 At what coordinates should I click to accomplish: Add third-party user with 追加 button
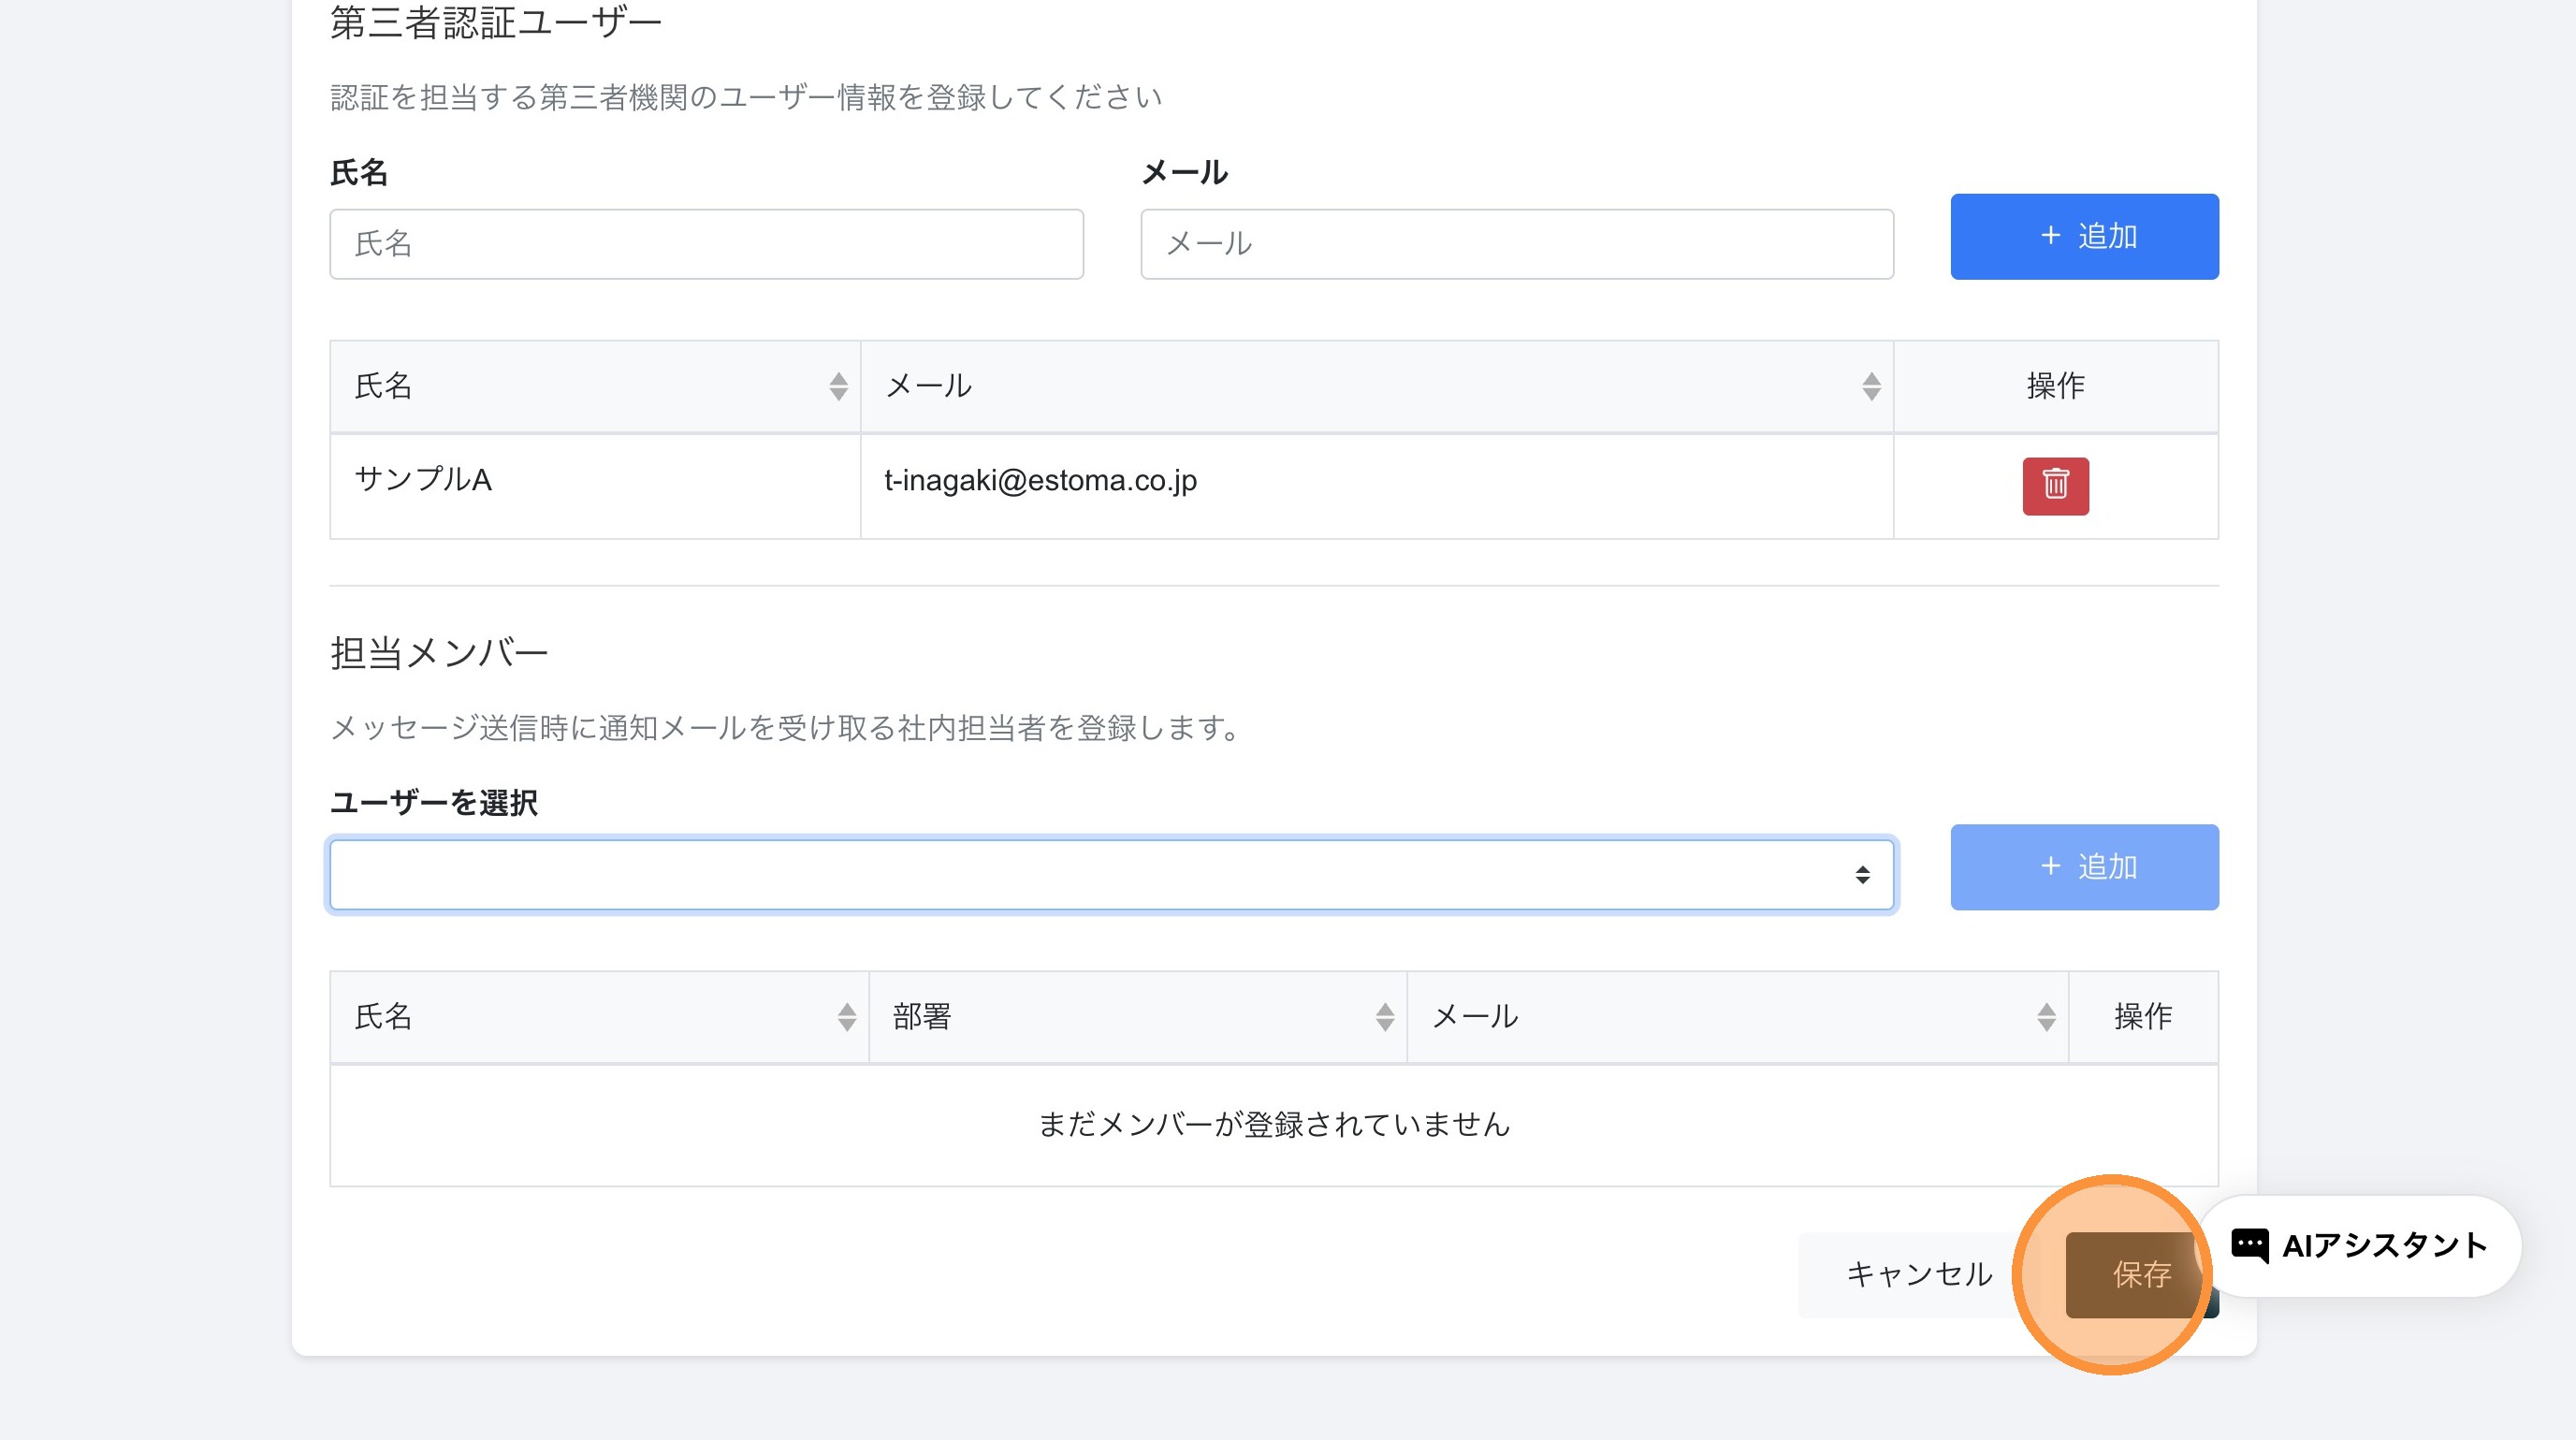pos(2084,236)
